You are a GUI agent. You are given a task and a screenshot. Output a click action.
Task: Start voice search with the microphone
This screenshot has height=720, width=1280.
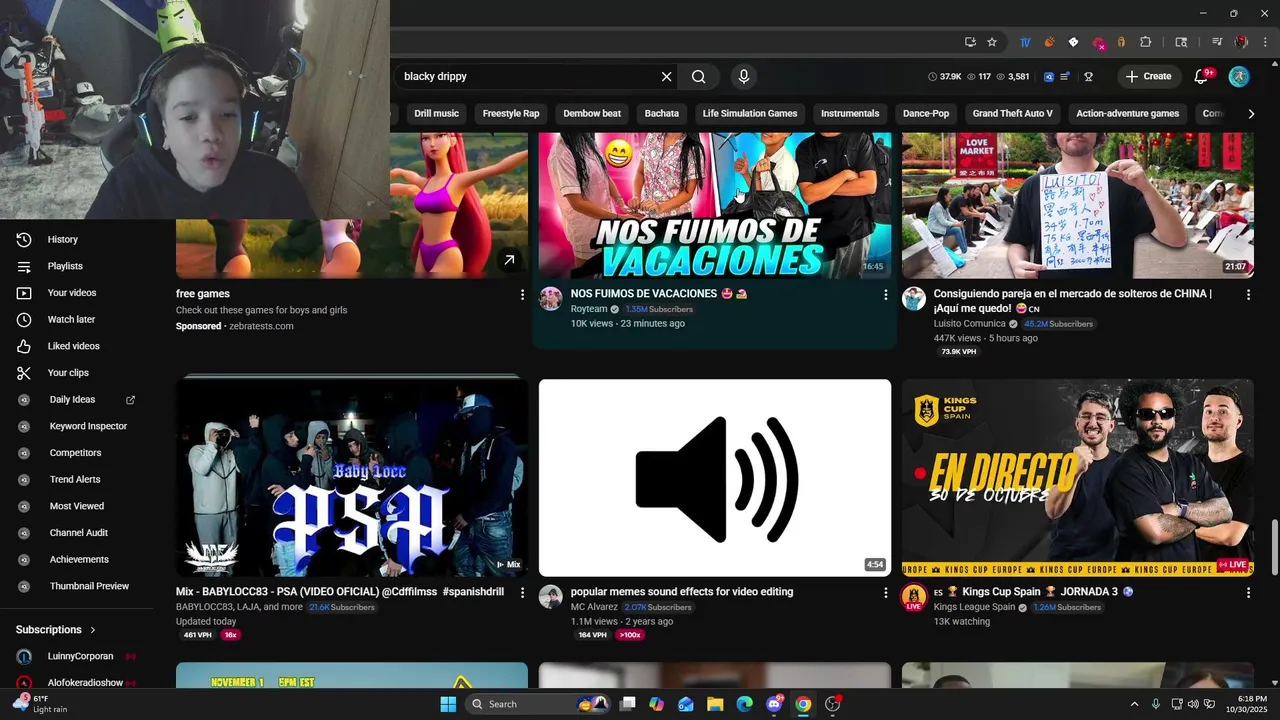coord(743,76)
